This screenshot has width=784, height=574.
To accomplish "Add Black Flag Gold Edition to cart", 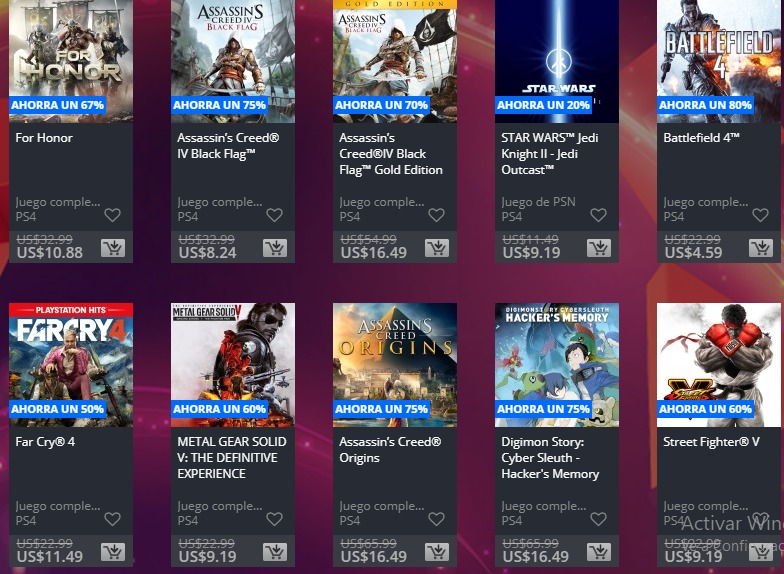I will pos(437,248).
